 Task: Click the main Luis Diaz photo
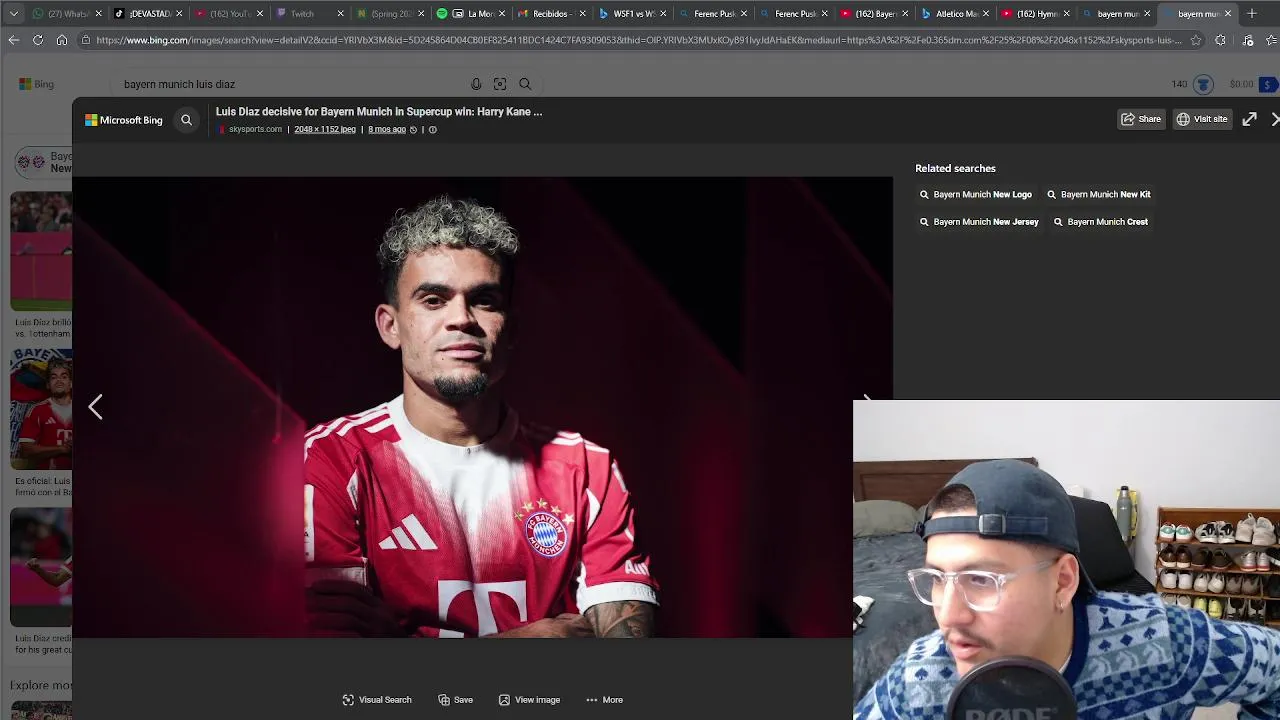[482, 407]
